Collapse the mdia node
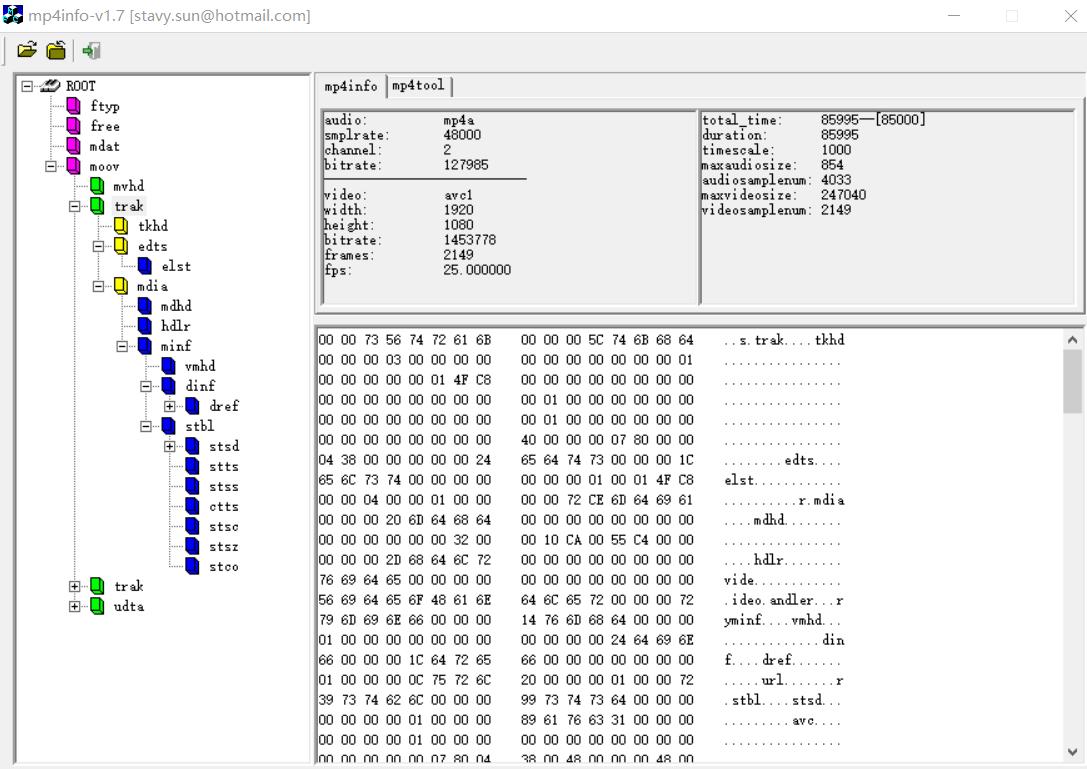 pos(98,286)
